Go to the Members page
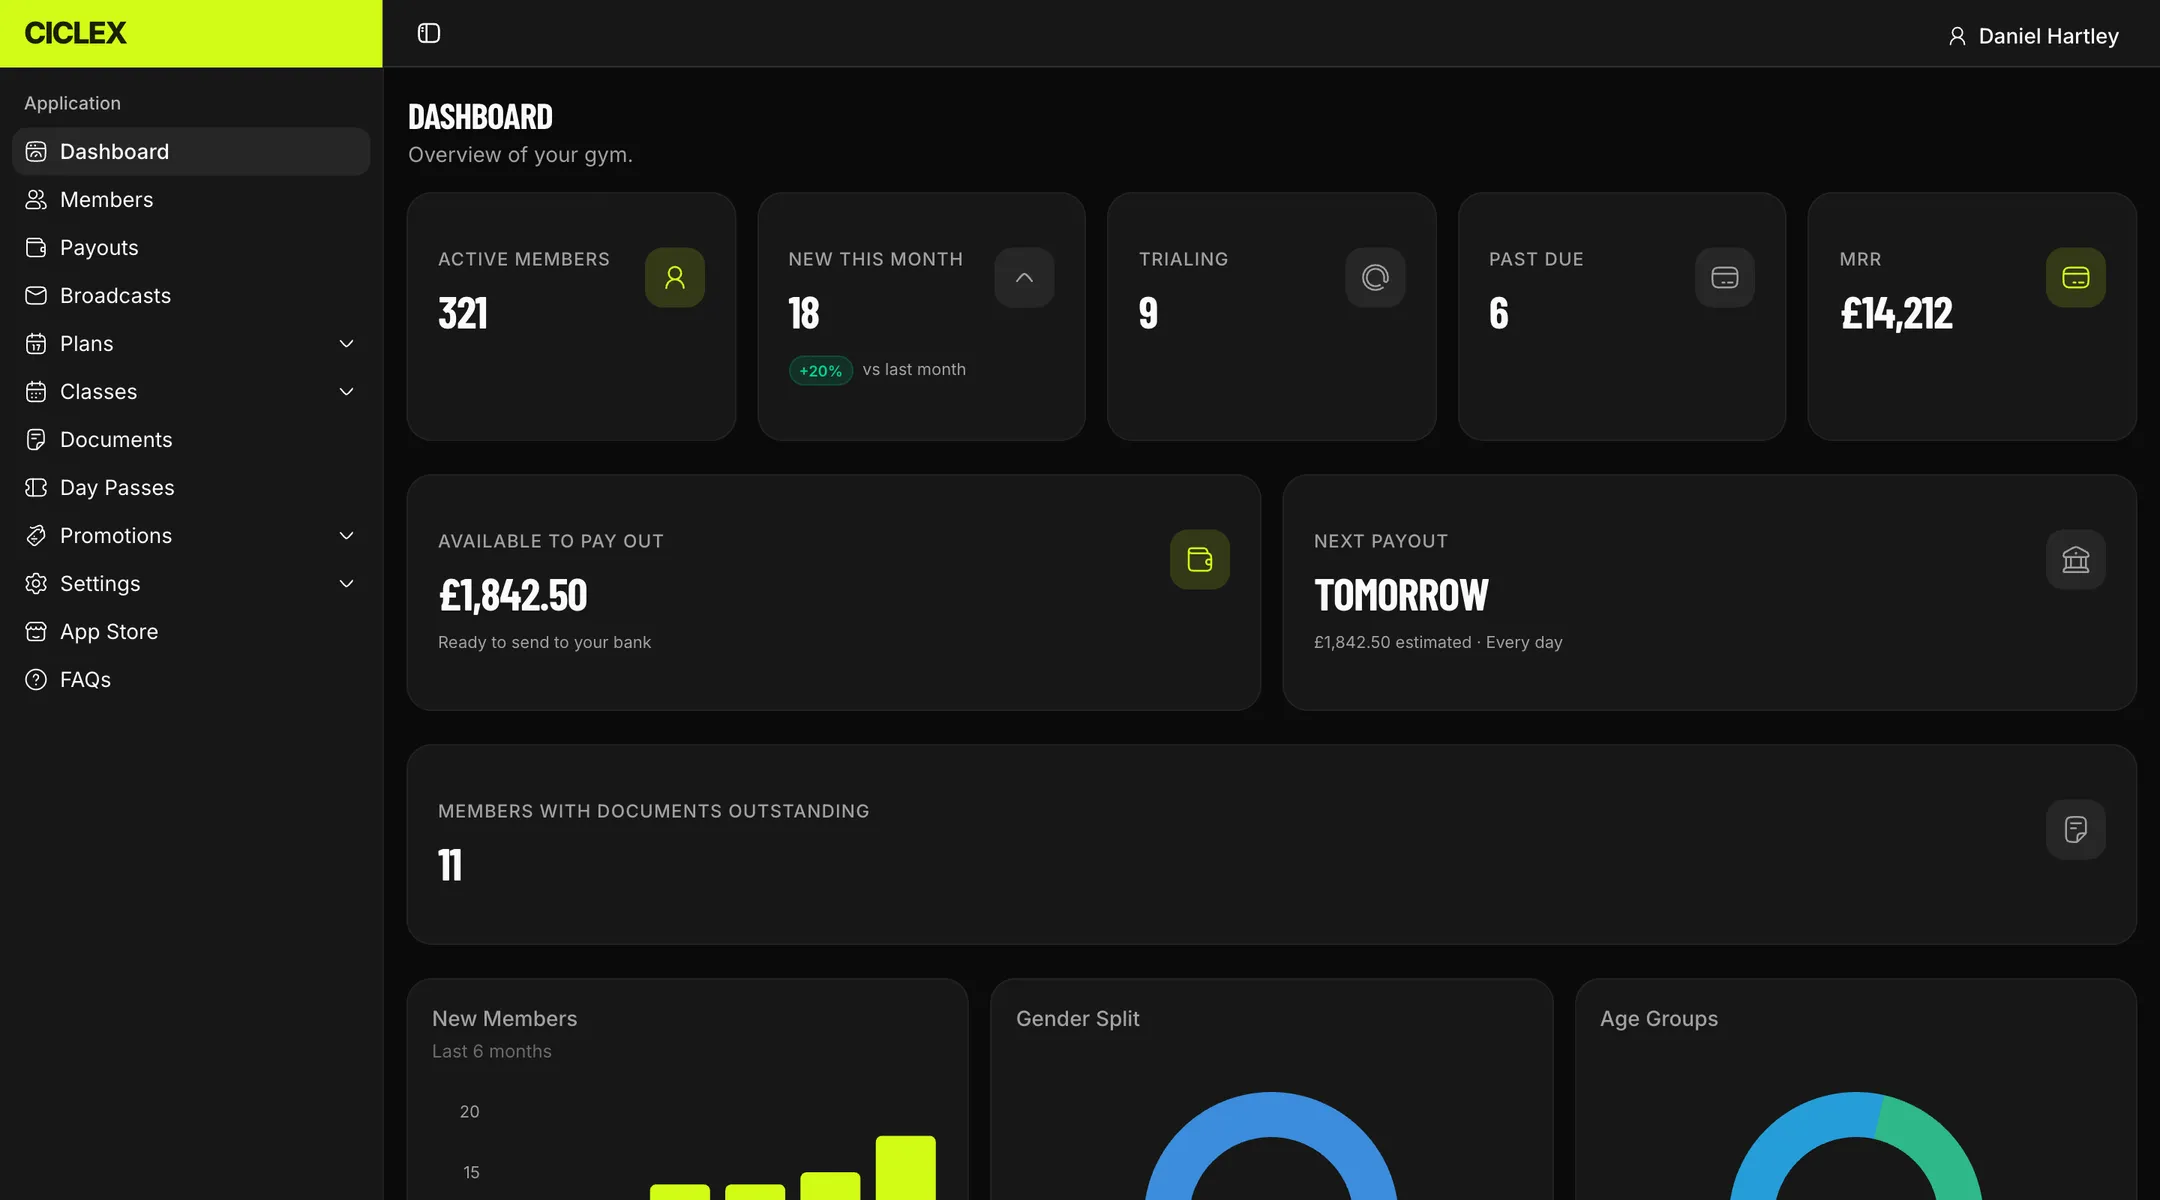The image size is (2160, 1200). pos(191,199)
